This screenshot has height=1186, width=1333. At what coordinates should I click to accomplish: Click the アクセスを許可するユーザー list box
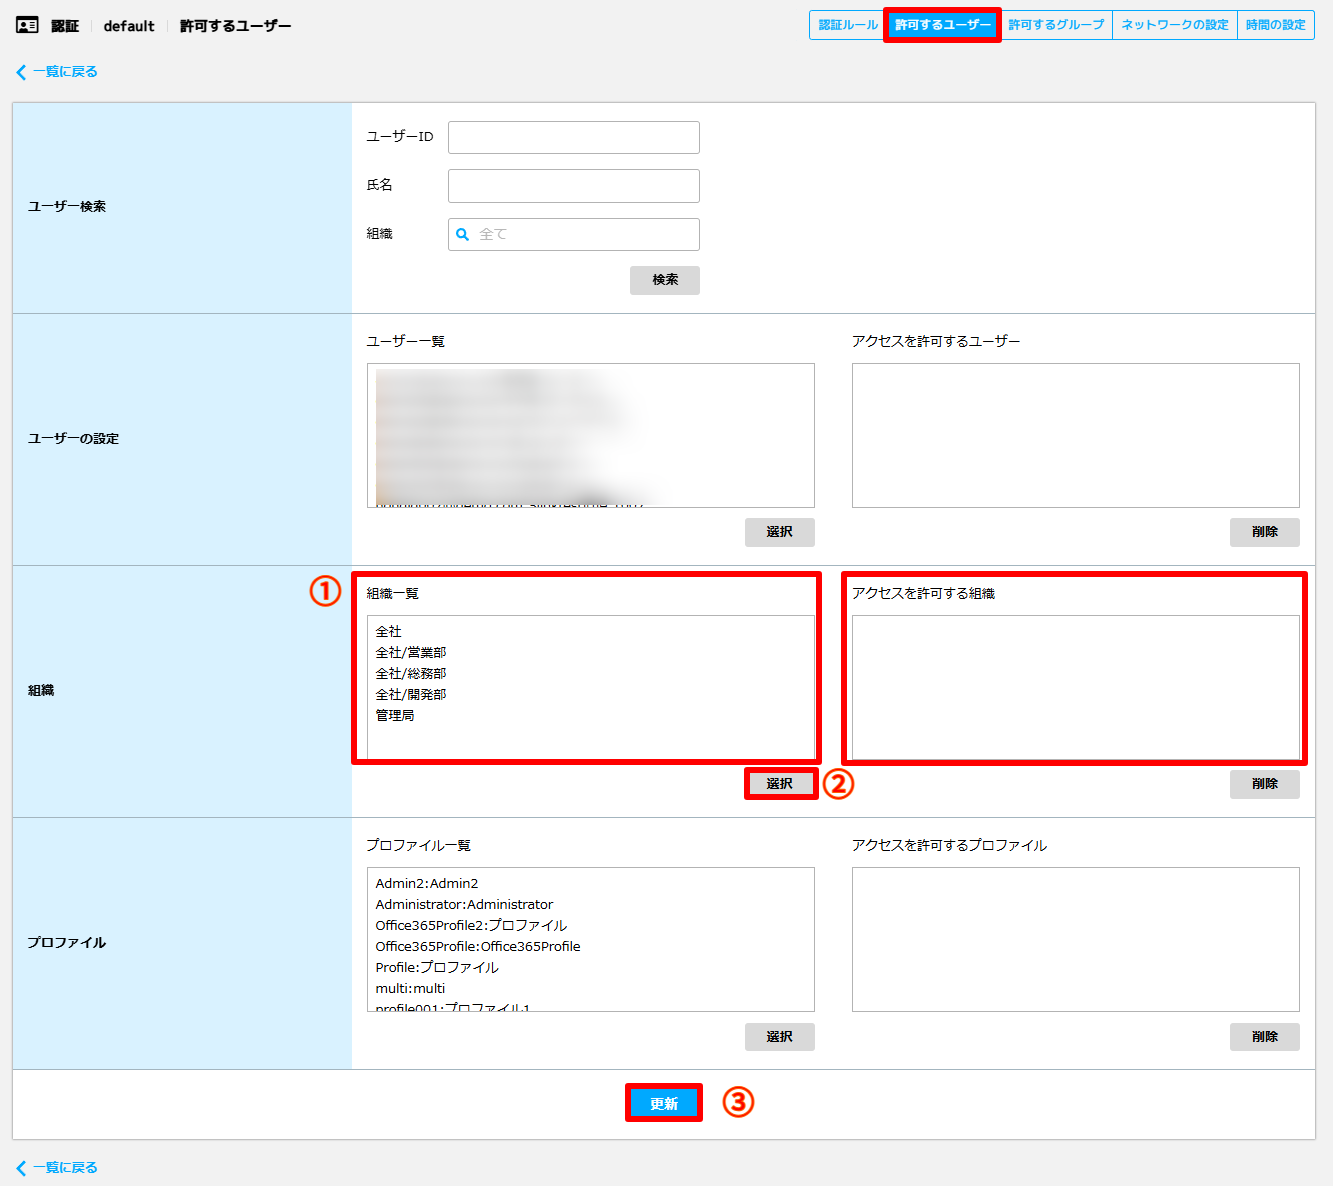[x=1076, y=435]
